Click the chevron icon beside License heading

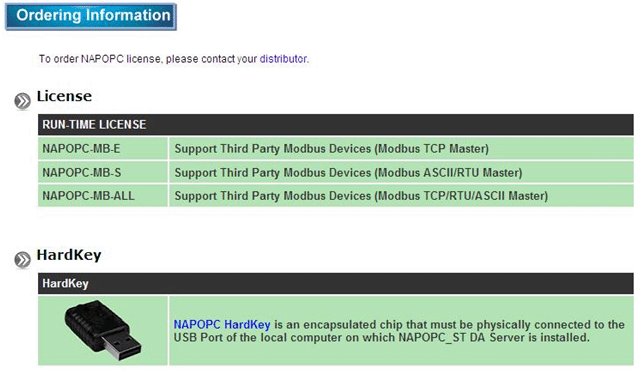pos(22,101)
